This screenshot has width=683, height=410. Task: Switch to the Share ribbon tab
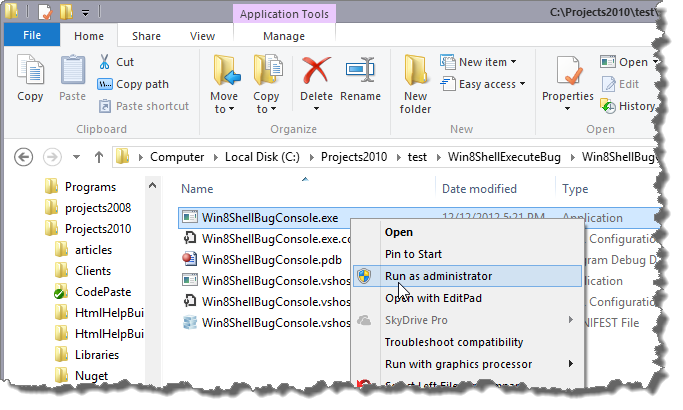point(146,36)
